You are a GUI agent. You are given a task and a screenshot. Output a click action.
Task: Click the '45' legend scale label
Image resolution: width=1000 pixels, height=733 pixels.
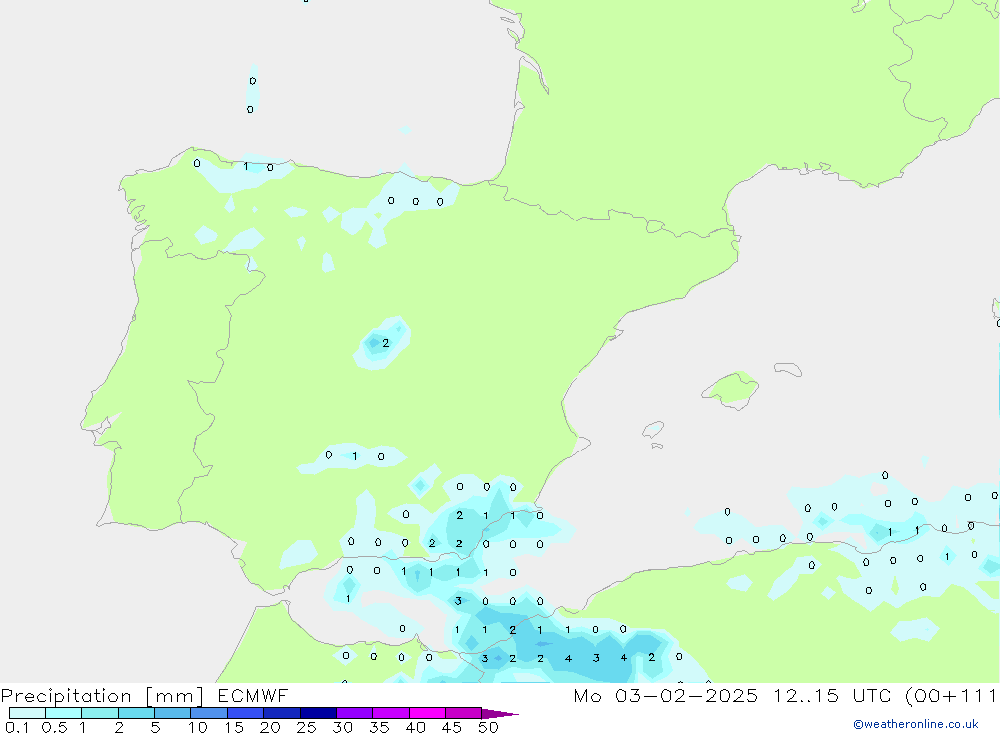click(x=452, y=727)
